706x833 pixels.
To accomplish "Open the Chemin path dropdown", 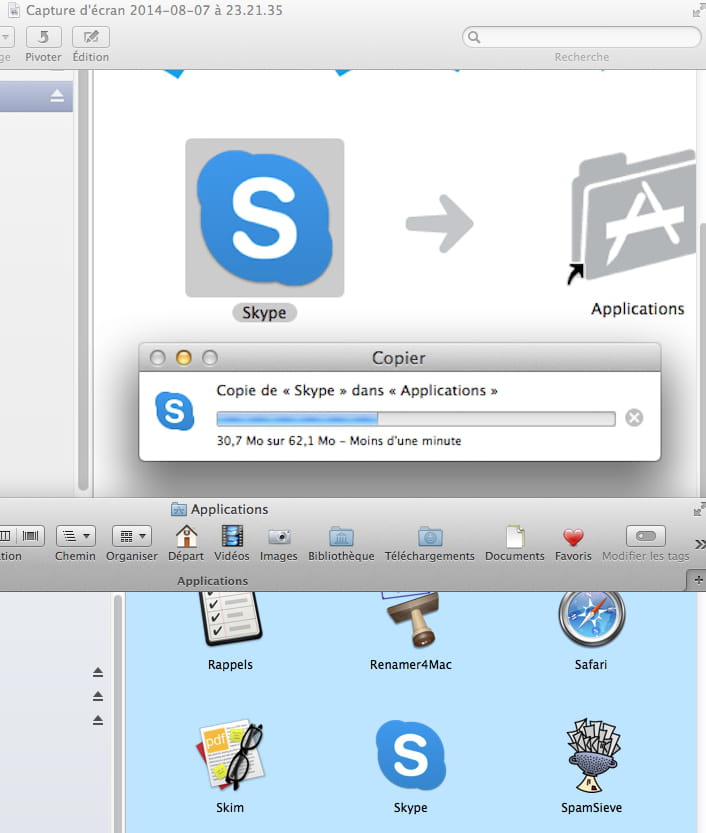I will [75, 536].
